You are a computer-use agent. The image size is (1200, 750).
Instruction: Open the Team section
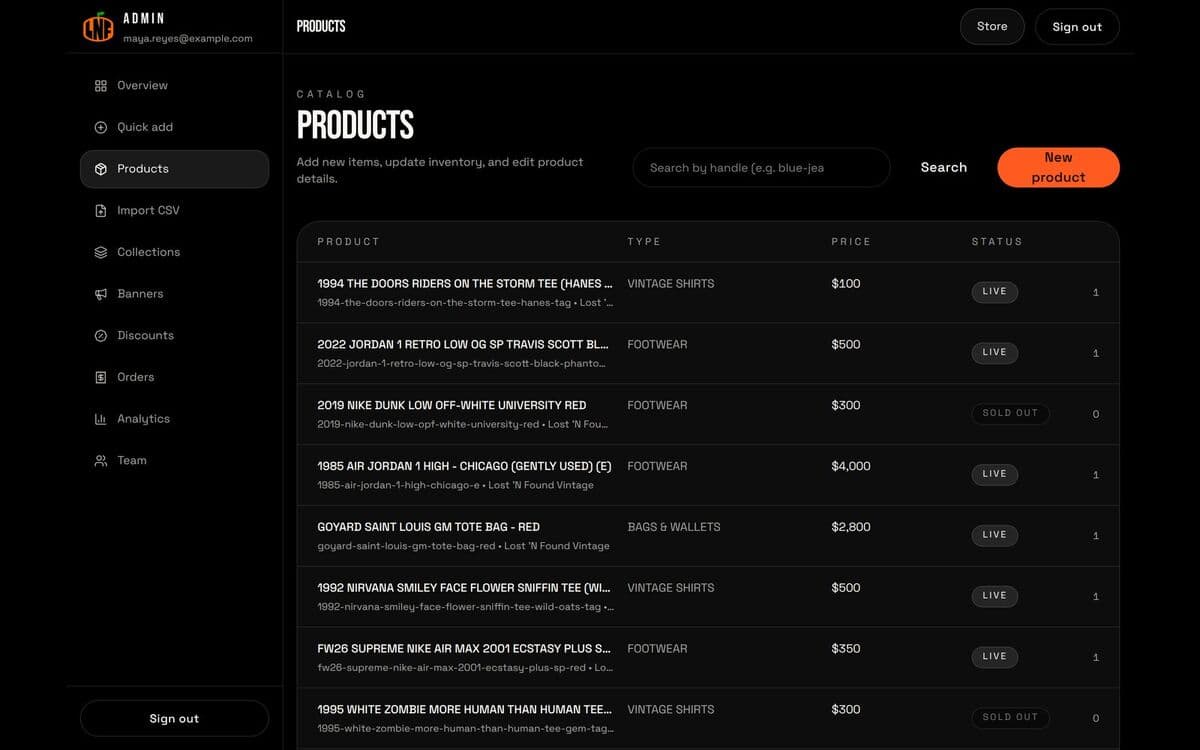(174, 461)
